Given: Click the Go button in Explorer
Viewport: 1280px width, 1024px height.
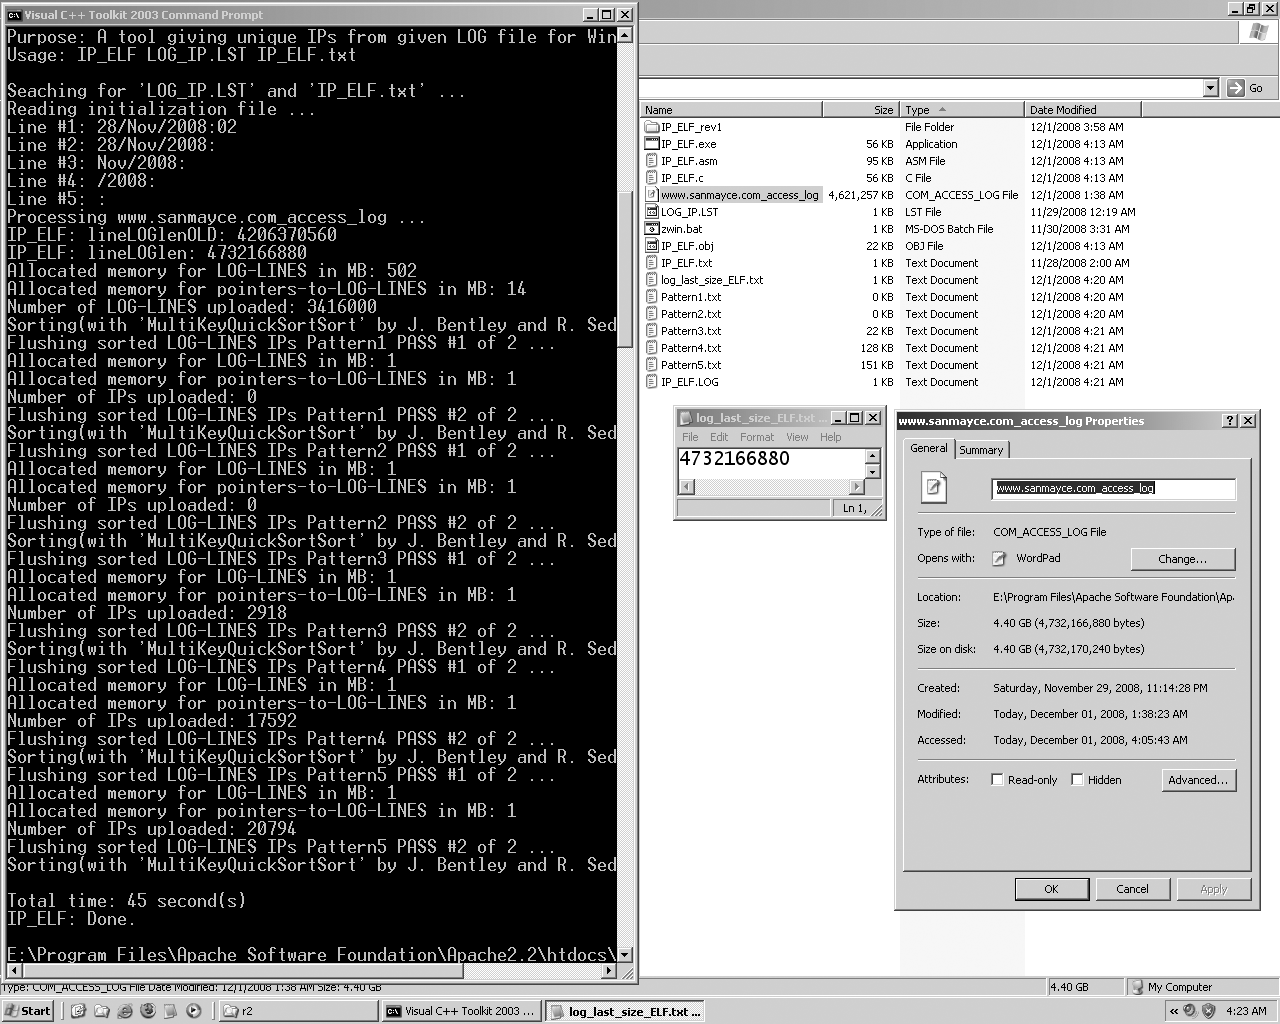Looking at the screenshot, I should pos(1246,88).
